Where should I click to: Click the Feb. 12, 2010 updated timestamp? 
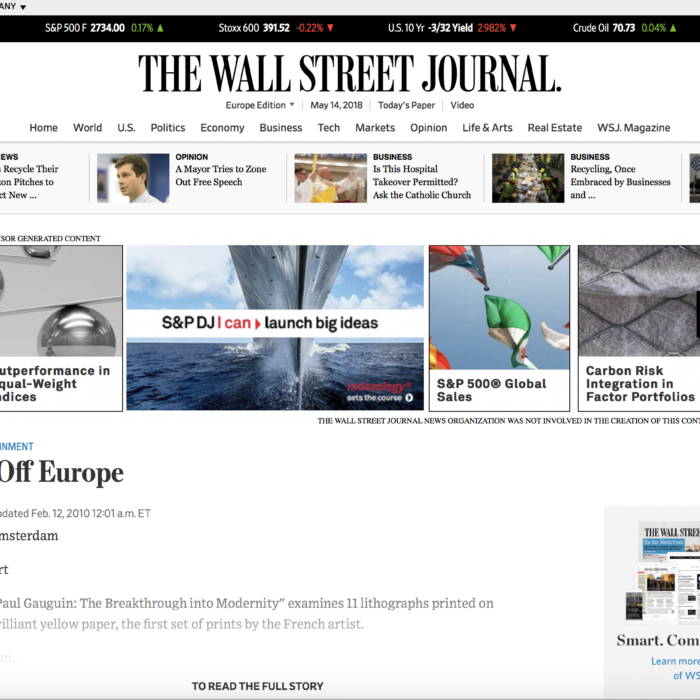tap(75, 513)
